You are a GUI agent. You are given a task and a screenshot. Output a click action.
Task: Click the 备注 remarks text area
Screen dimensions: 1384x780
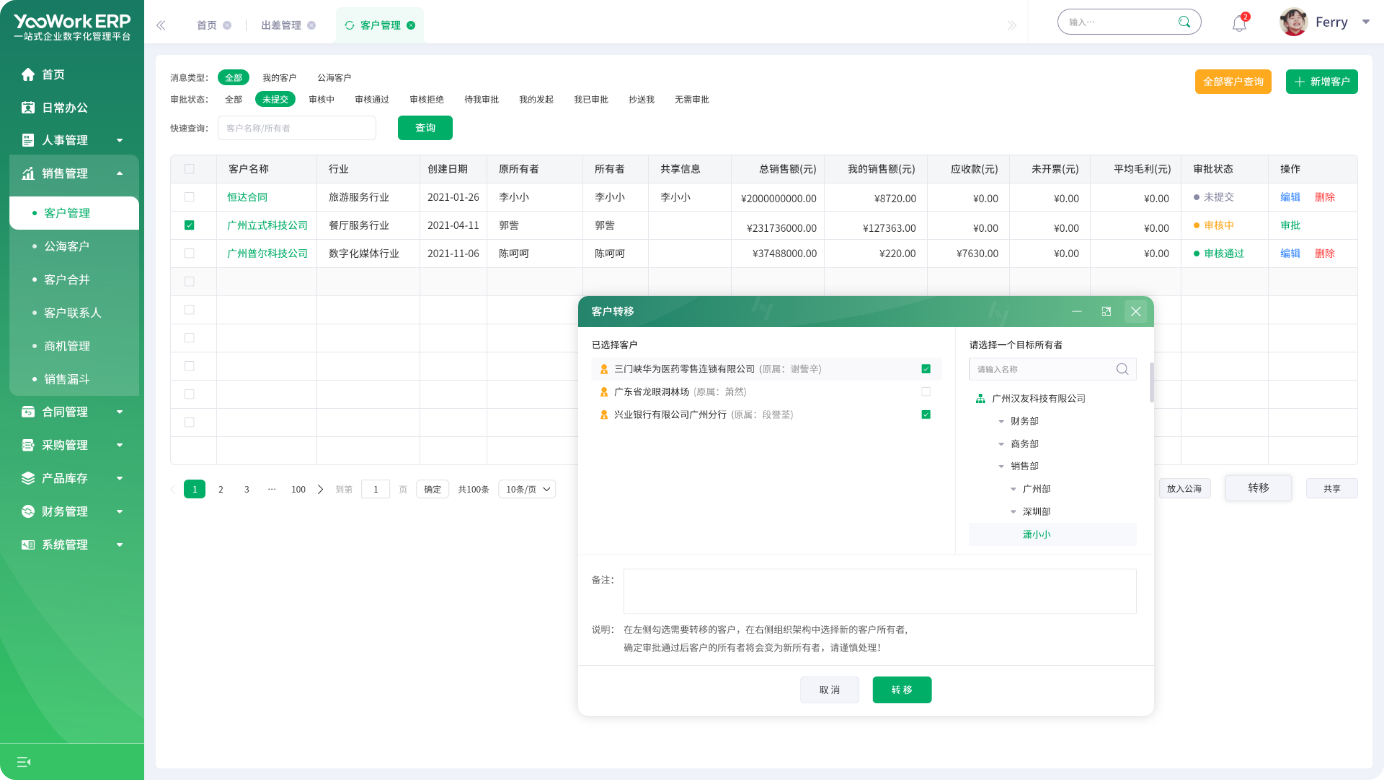coord(879,591)
